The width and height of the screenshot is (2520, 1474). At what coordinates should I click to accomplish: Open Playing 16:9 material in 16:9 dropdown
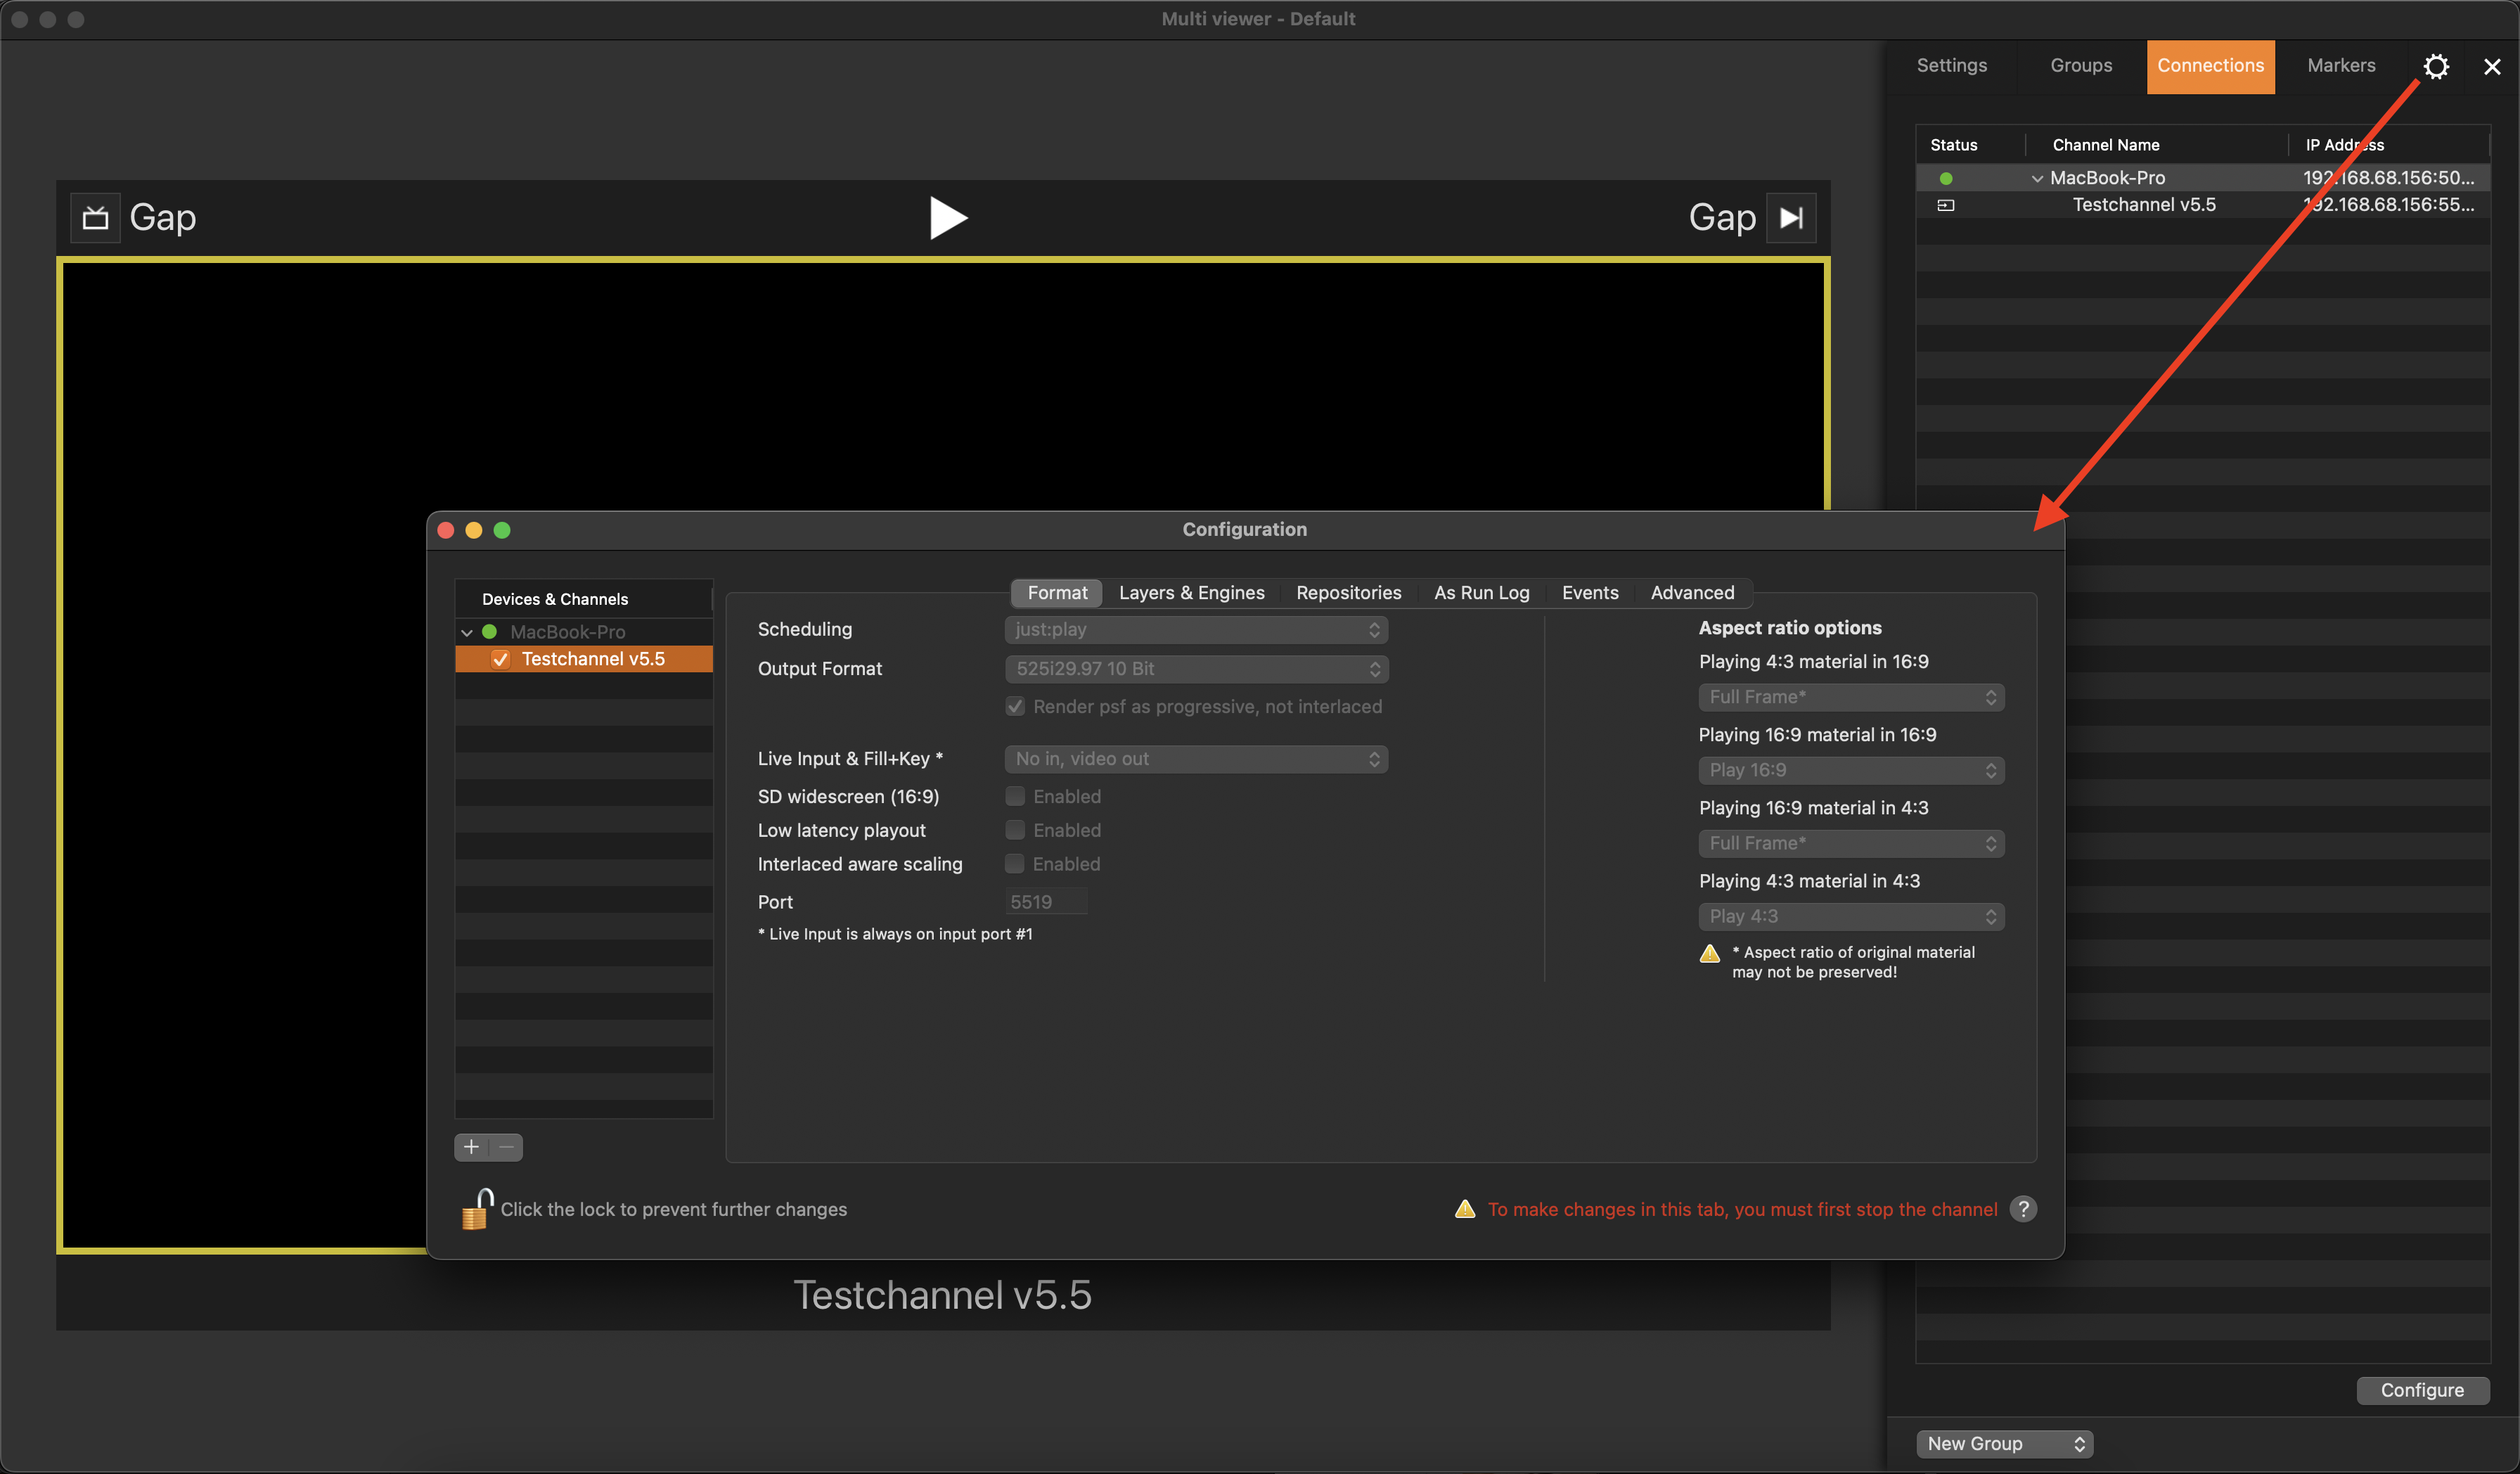coord(1851,770)
